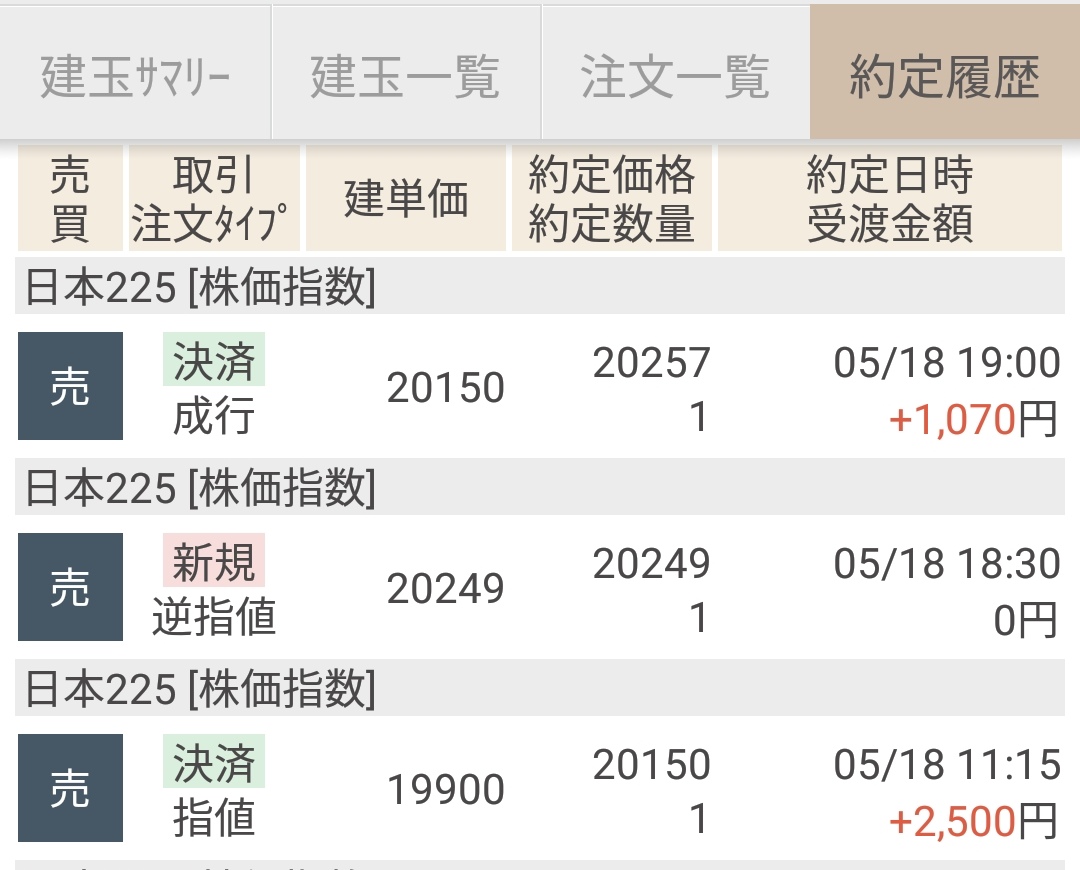Screen dimensions: 1080x870
Task: Tap the 売 badge on the 11:15 trade
Action: tap(70, 789)
